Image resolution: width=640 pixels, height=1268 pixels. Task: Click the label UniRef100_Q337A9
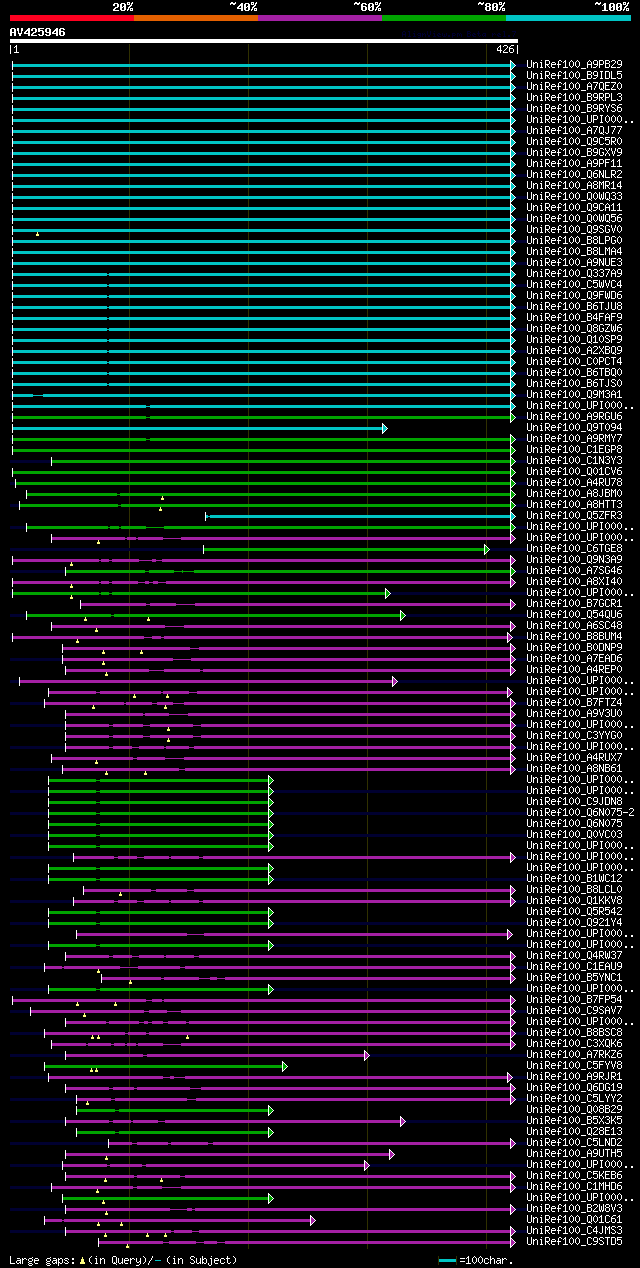click(574, 274)
